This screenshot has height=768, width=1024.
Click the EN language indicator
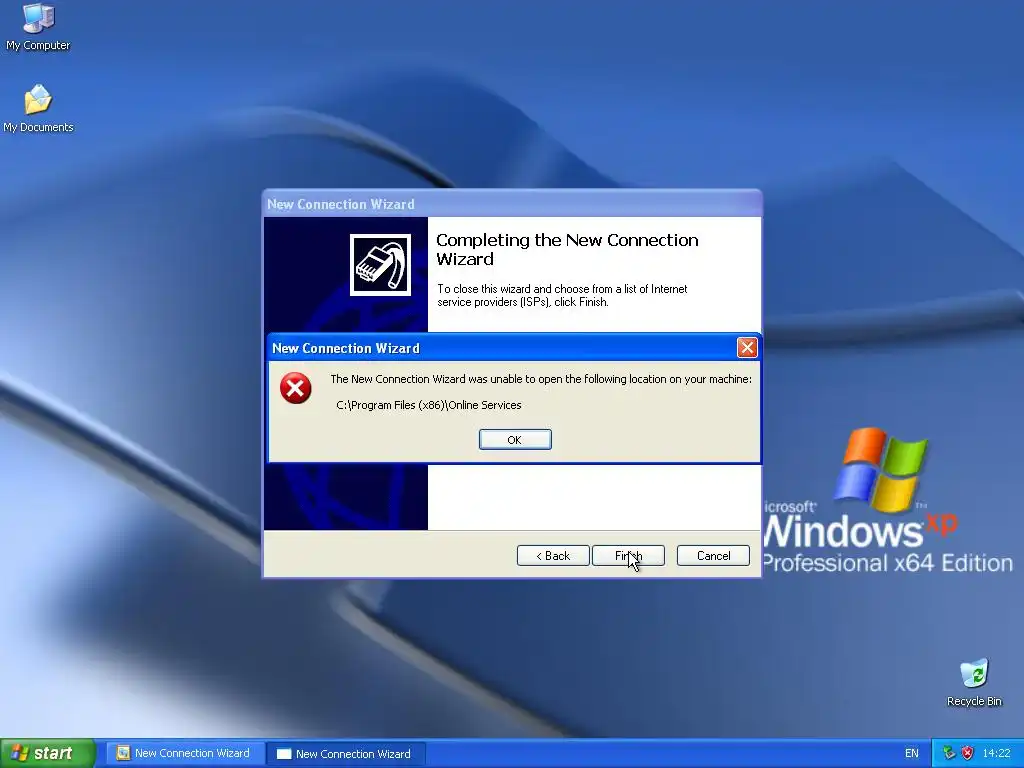coord(912,754)
